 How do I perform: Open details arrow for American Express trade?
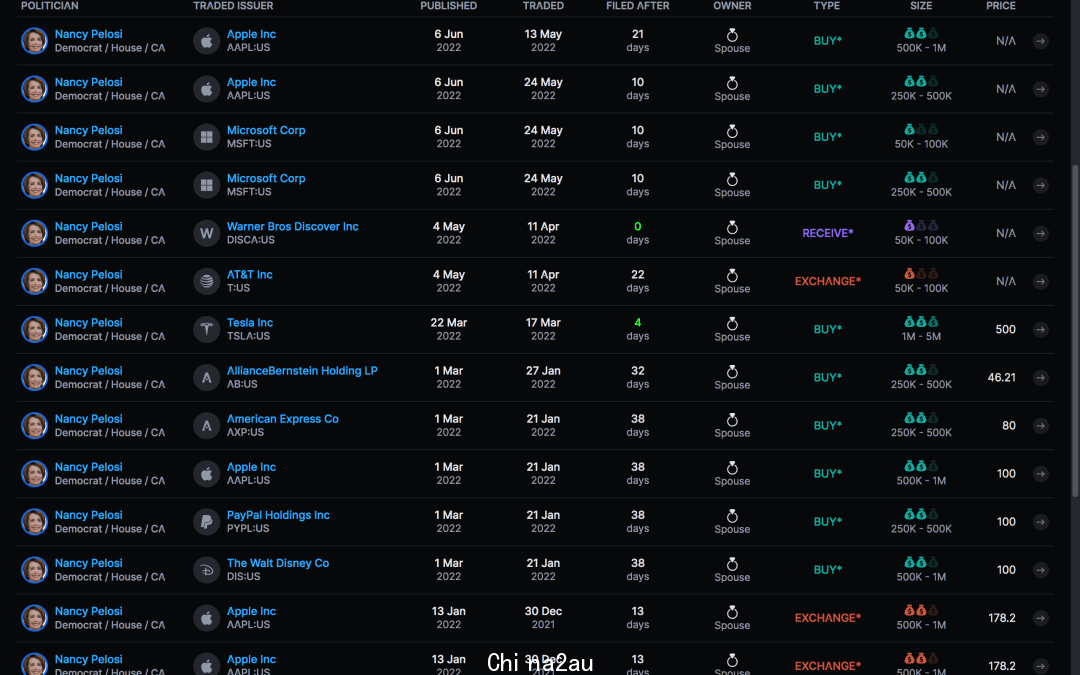pyautogui.click(x=1040, y=426)
